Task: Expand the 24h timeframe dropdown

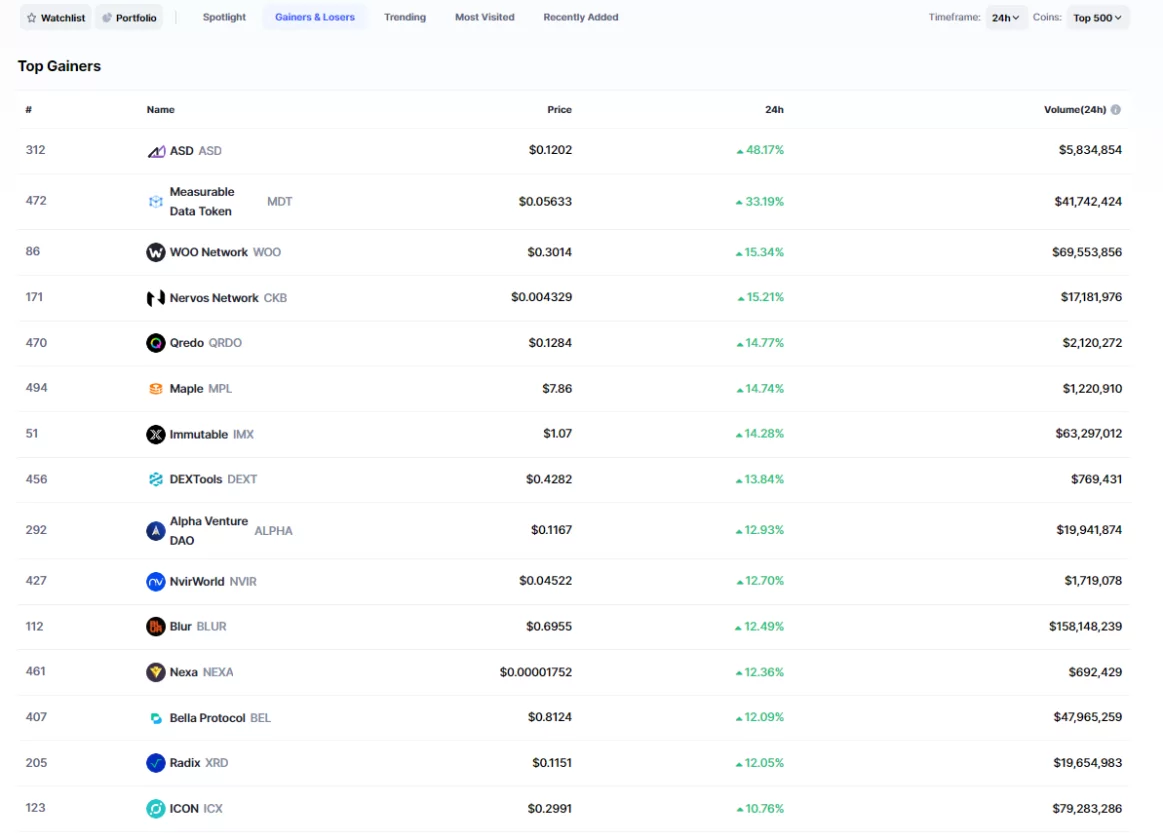Action: pos(1005,18)
